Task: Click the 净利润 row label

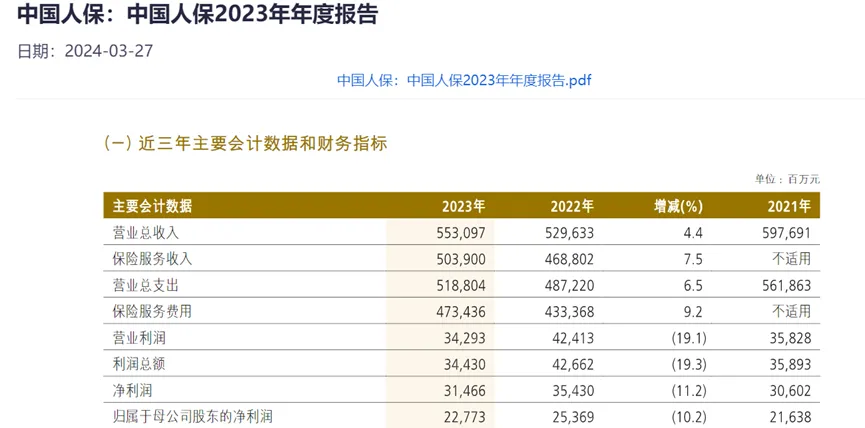Action: (132, 390)
